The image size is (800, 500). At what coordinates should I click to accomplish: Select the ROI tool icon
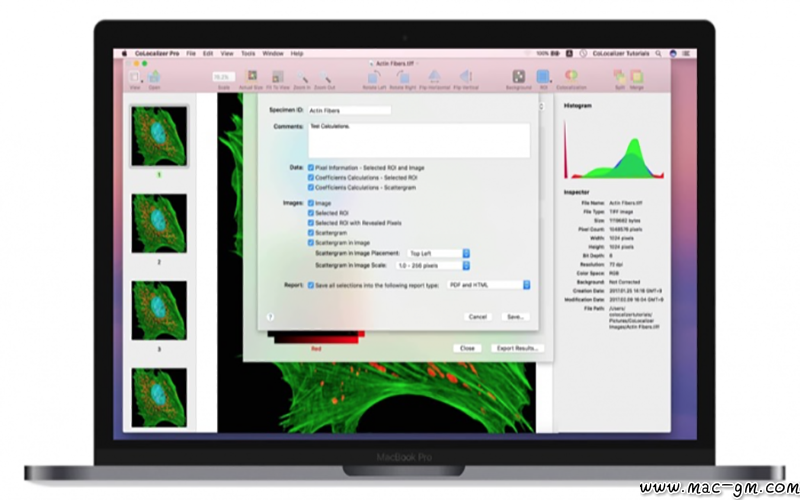pos(542,77)
